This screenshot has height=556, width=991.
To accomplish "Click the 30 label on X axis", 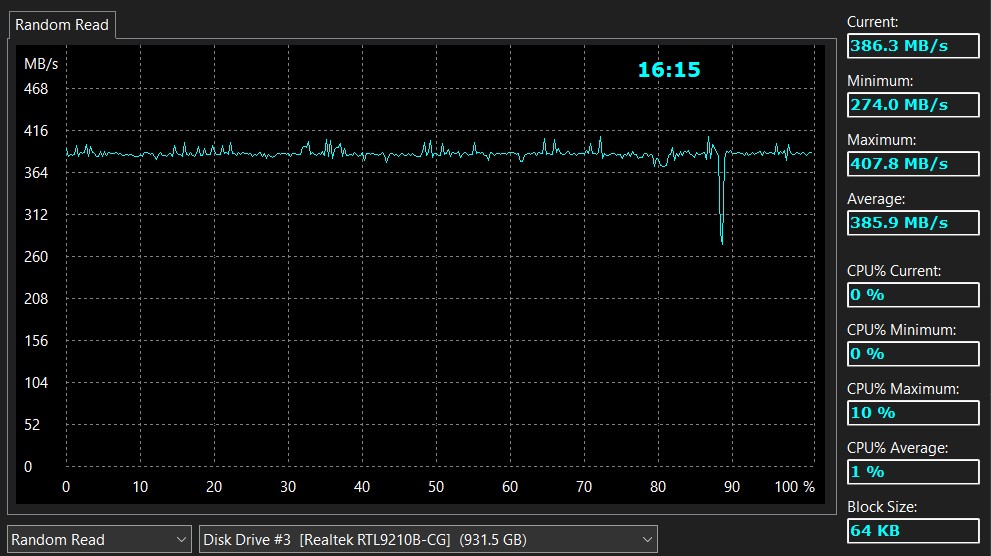I will [x=288, y=487].
